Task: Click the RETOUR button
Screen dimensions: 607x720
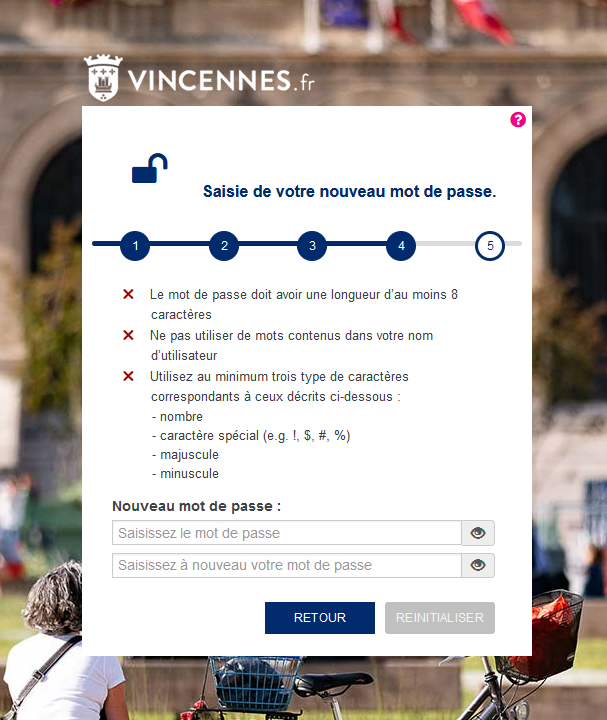Action: [320, 618]
